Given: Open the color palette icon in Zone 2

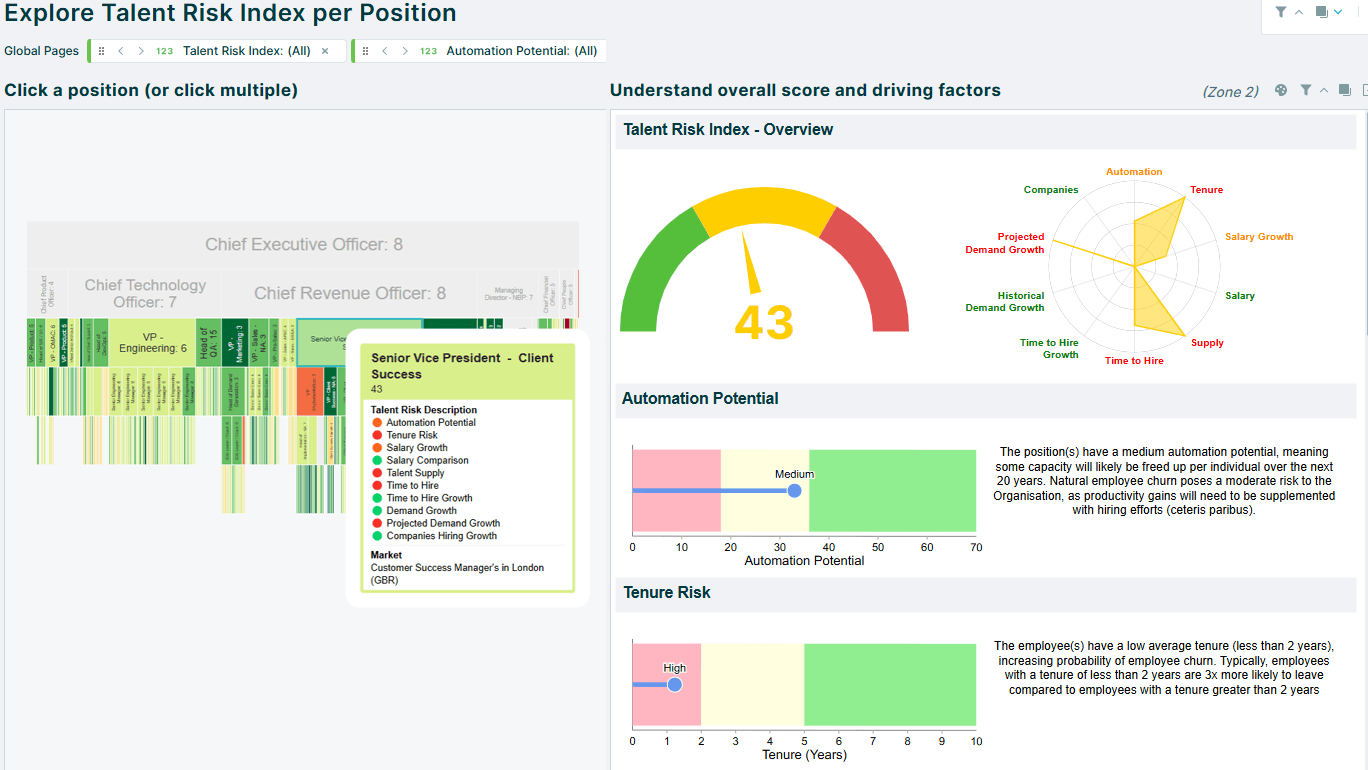Looking at the screenshot, I should 1281,90.
